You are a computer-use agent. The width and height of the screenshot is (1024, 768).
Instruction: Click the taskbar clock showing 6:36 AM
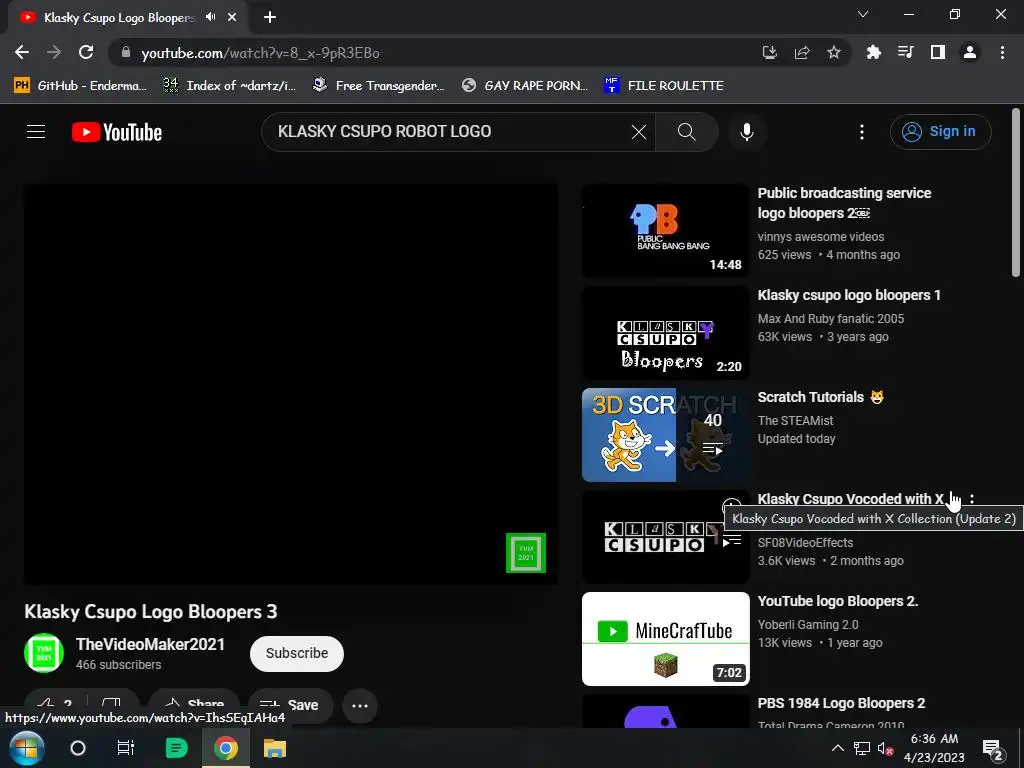(x=934, y=748)
